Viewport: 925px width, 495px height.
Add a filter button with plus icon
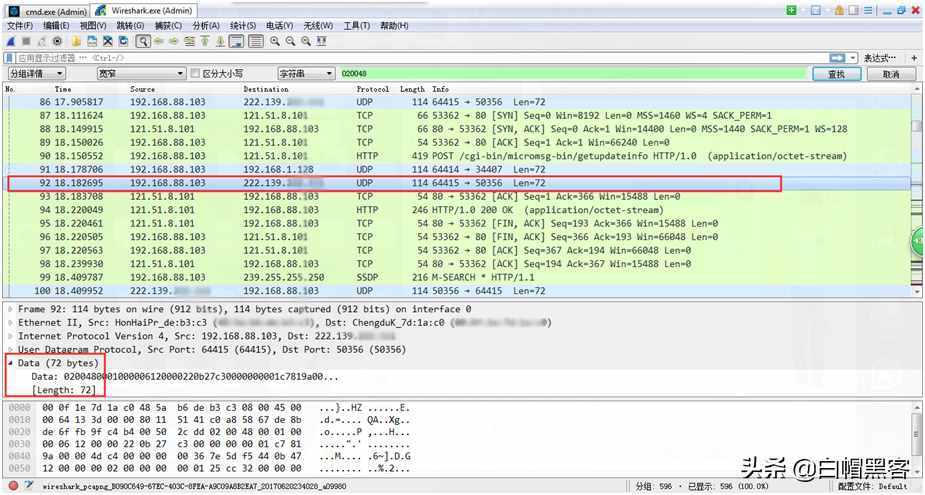(x=914, y=58)
